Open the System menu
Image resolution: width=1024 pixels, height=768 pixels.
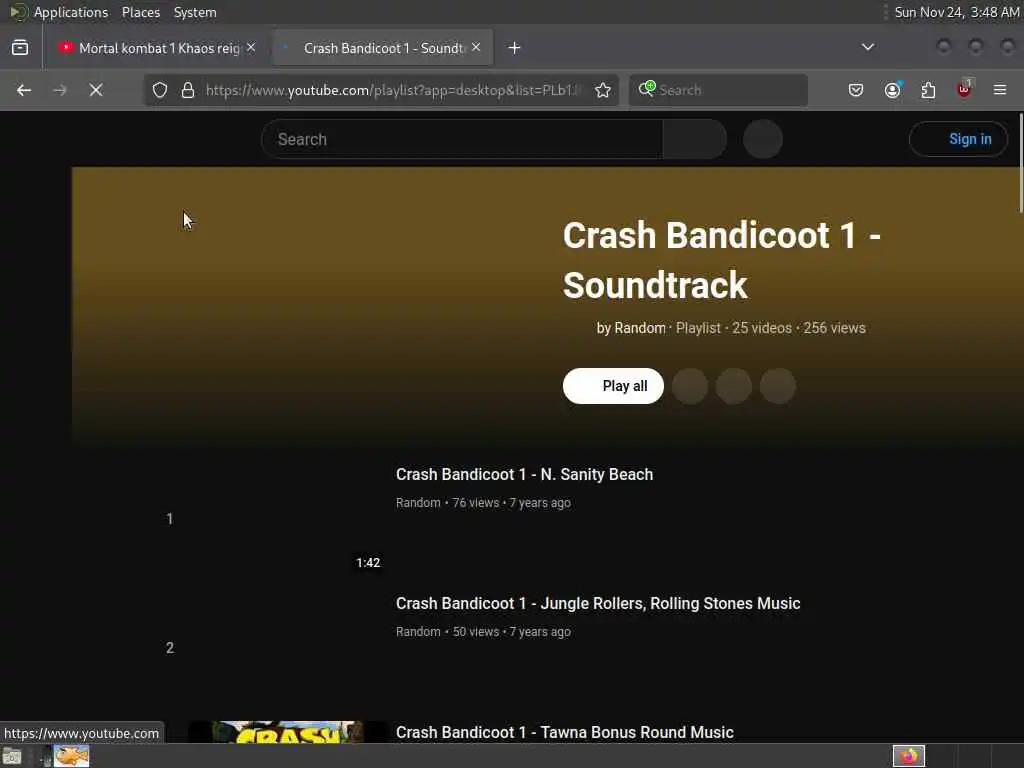pyautogui.click(x=195, y=12)
